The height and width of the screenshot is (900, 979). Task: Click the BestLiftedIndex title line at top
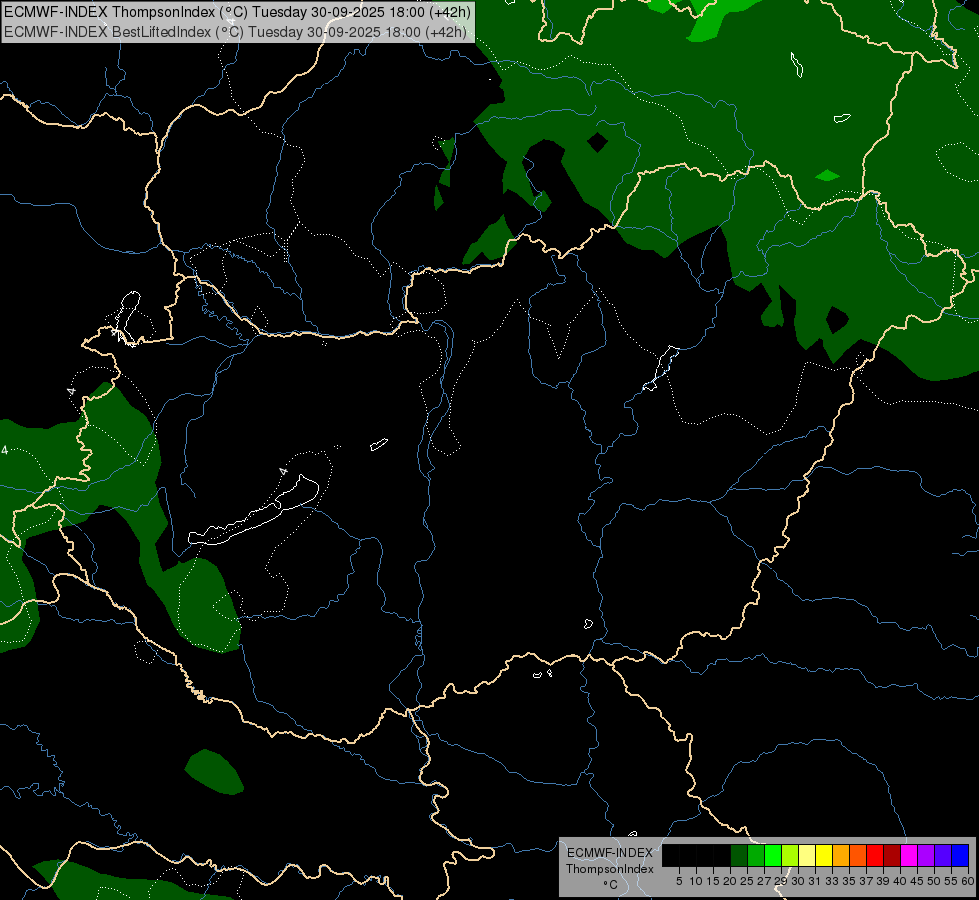click(235, 32)
